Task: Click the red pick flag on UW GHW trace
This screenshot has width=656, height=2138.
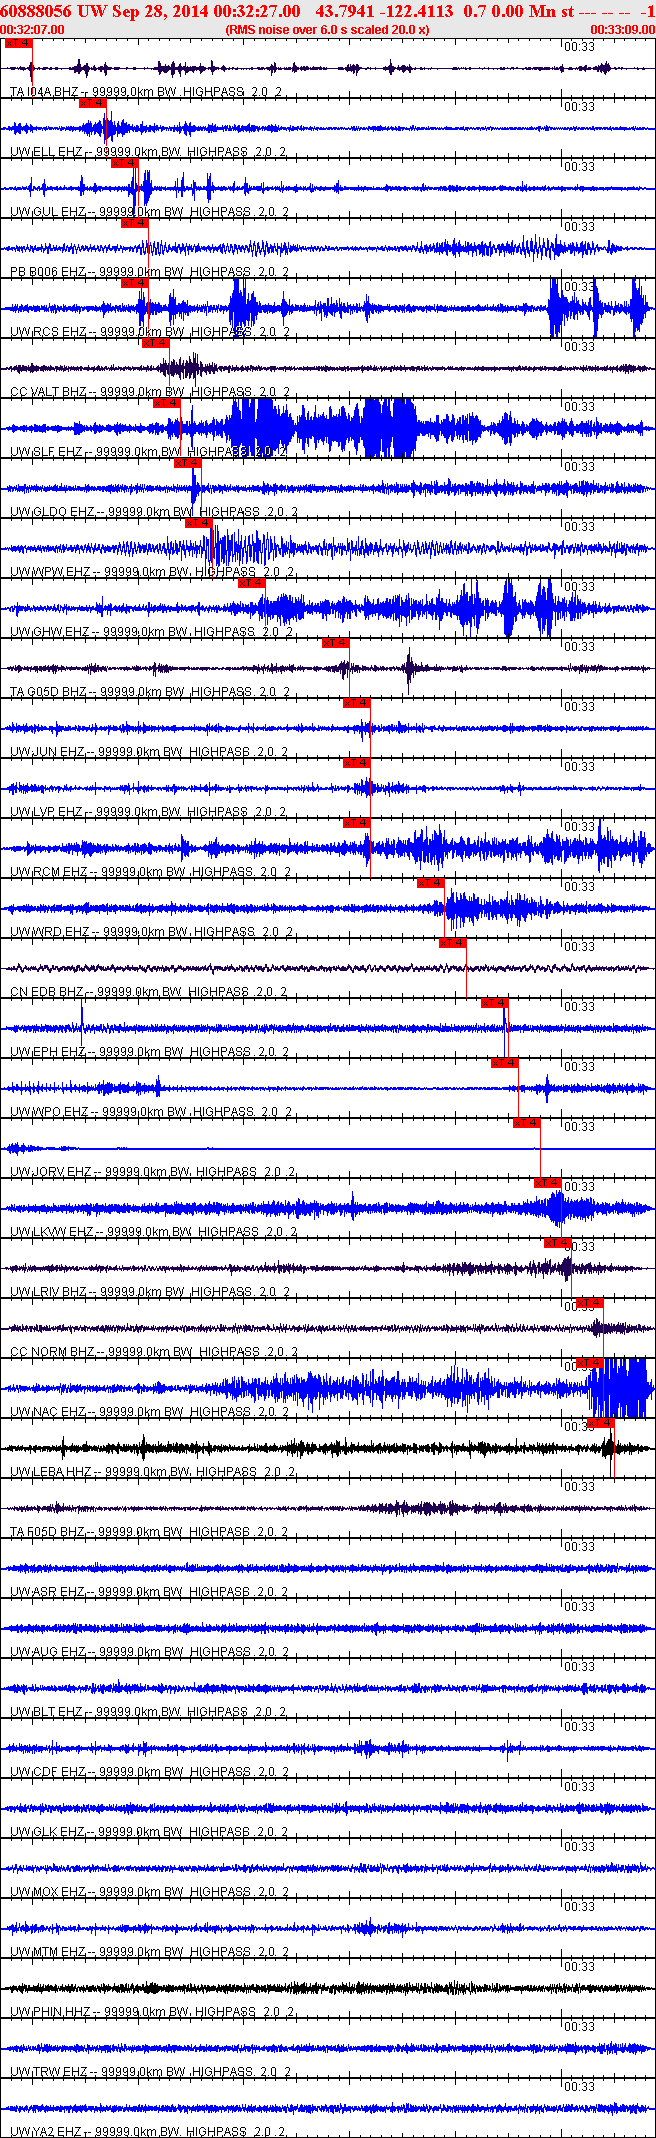Action: pyautogui.click(x=250, y=583)
